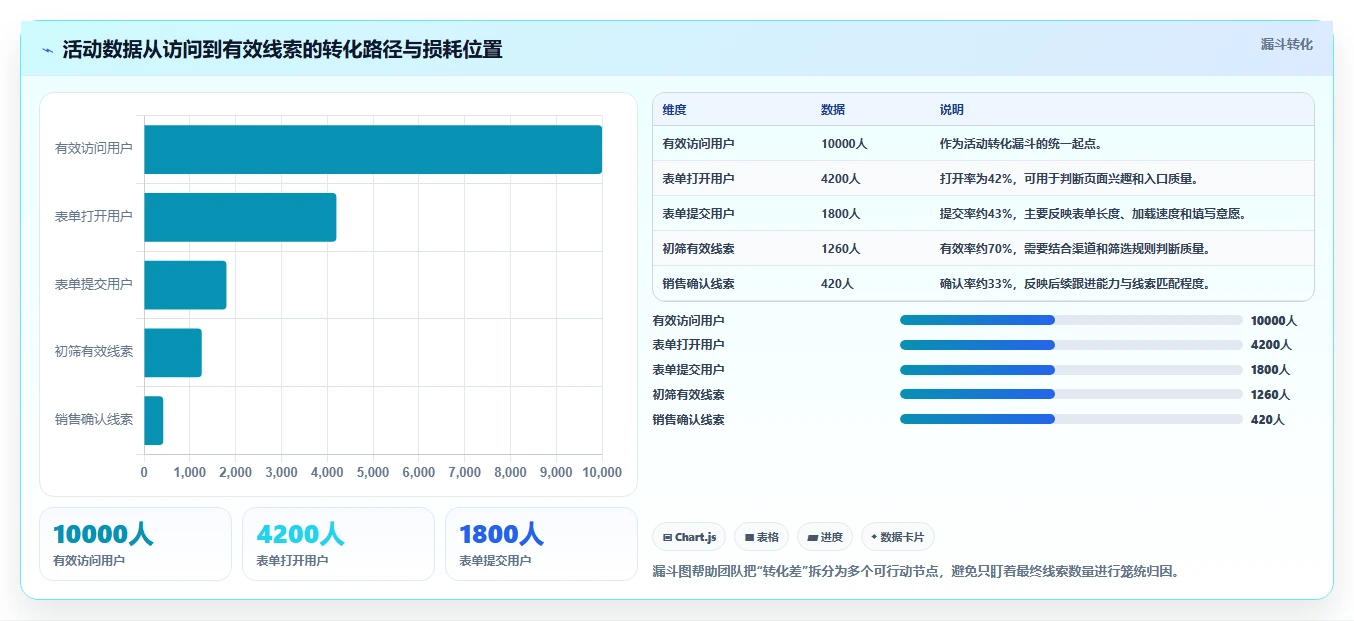Click the 销售确认线索 bar in the chart
The image size is (1354, 621).
pyautogui.click(x=154, y=420)
